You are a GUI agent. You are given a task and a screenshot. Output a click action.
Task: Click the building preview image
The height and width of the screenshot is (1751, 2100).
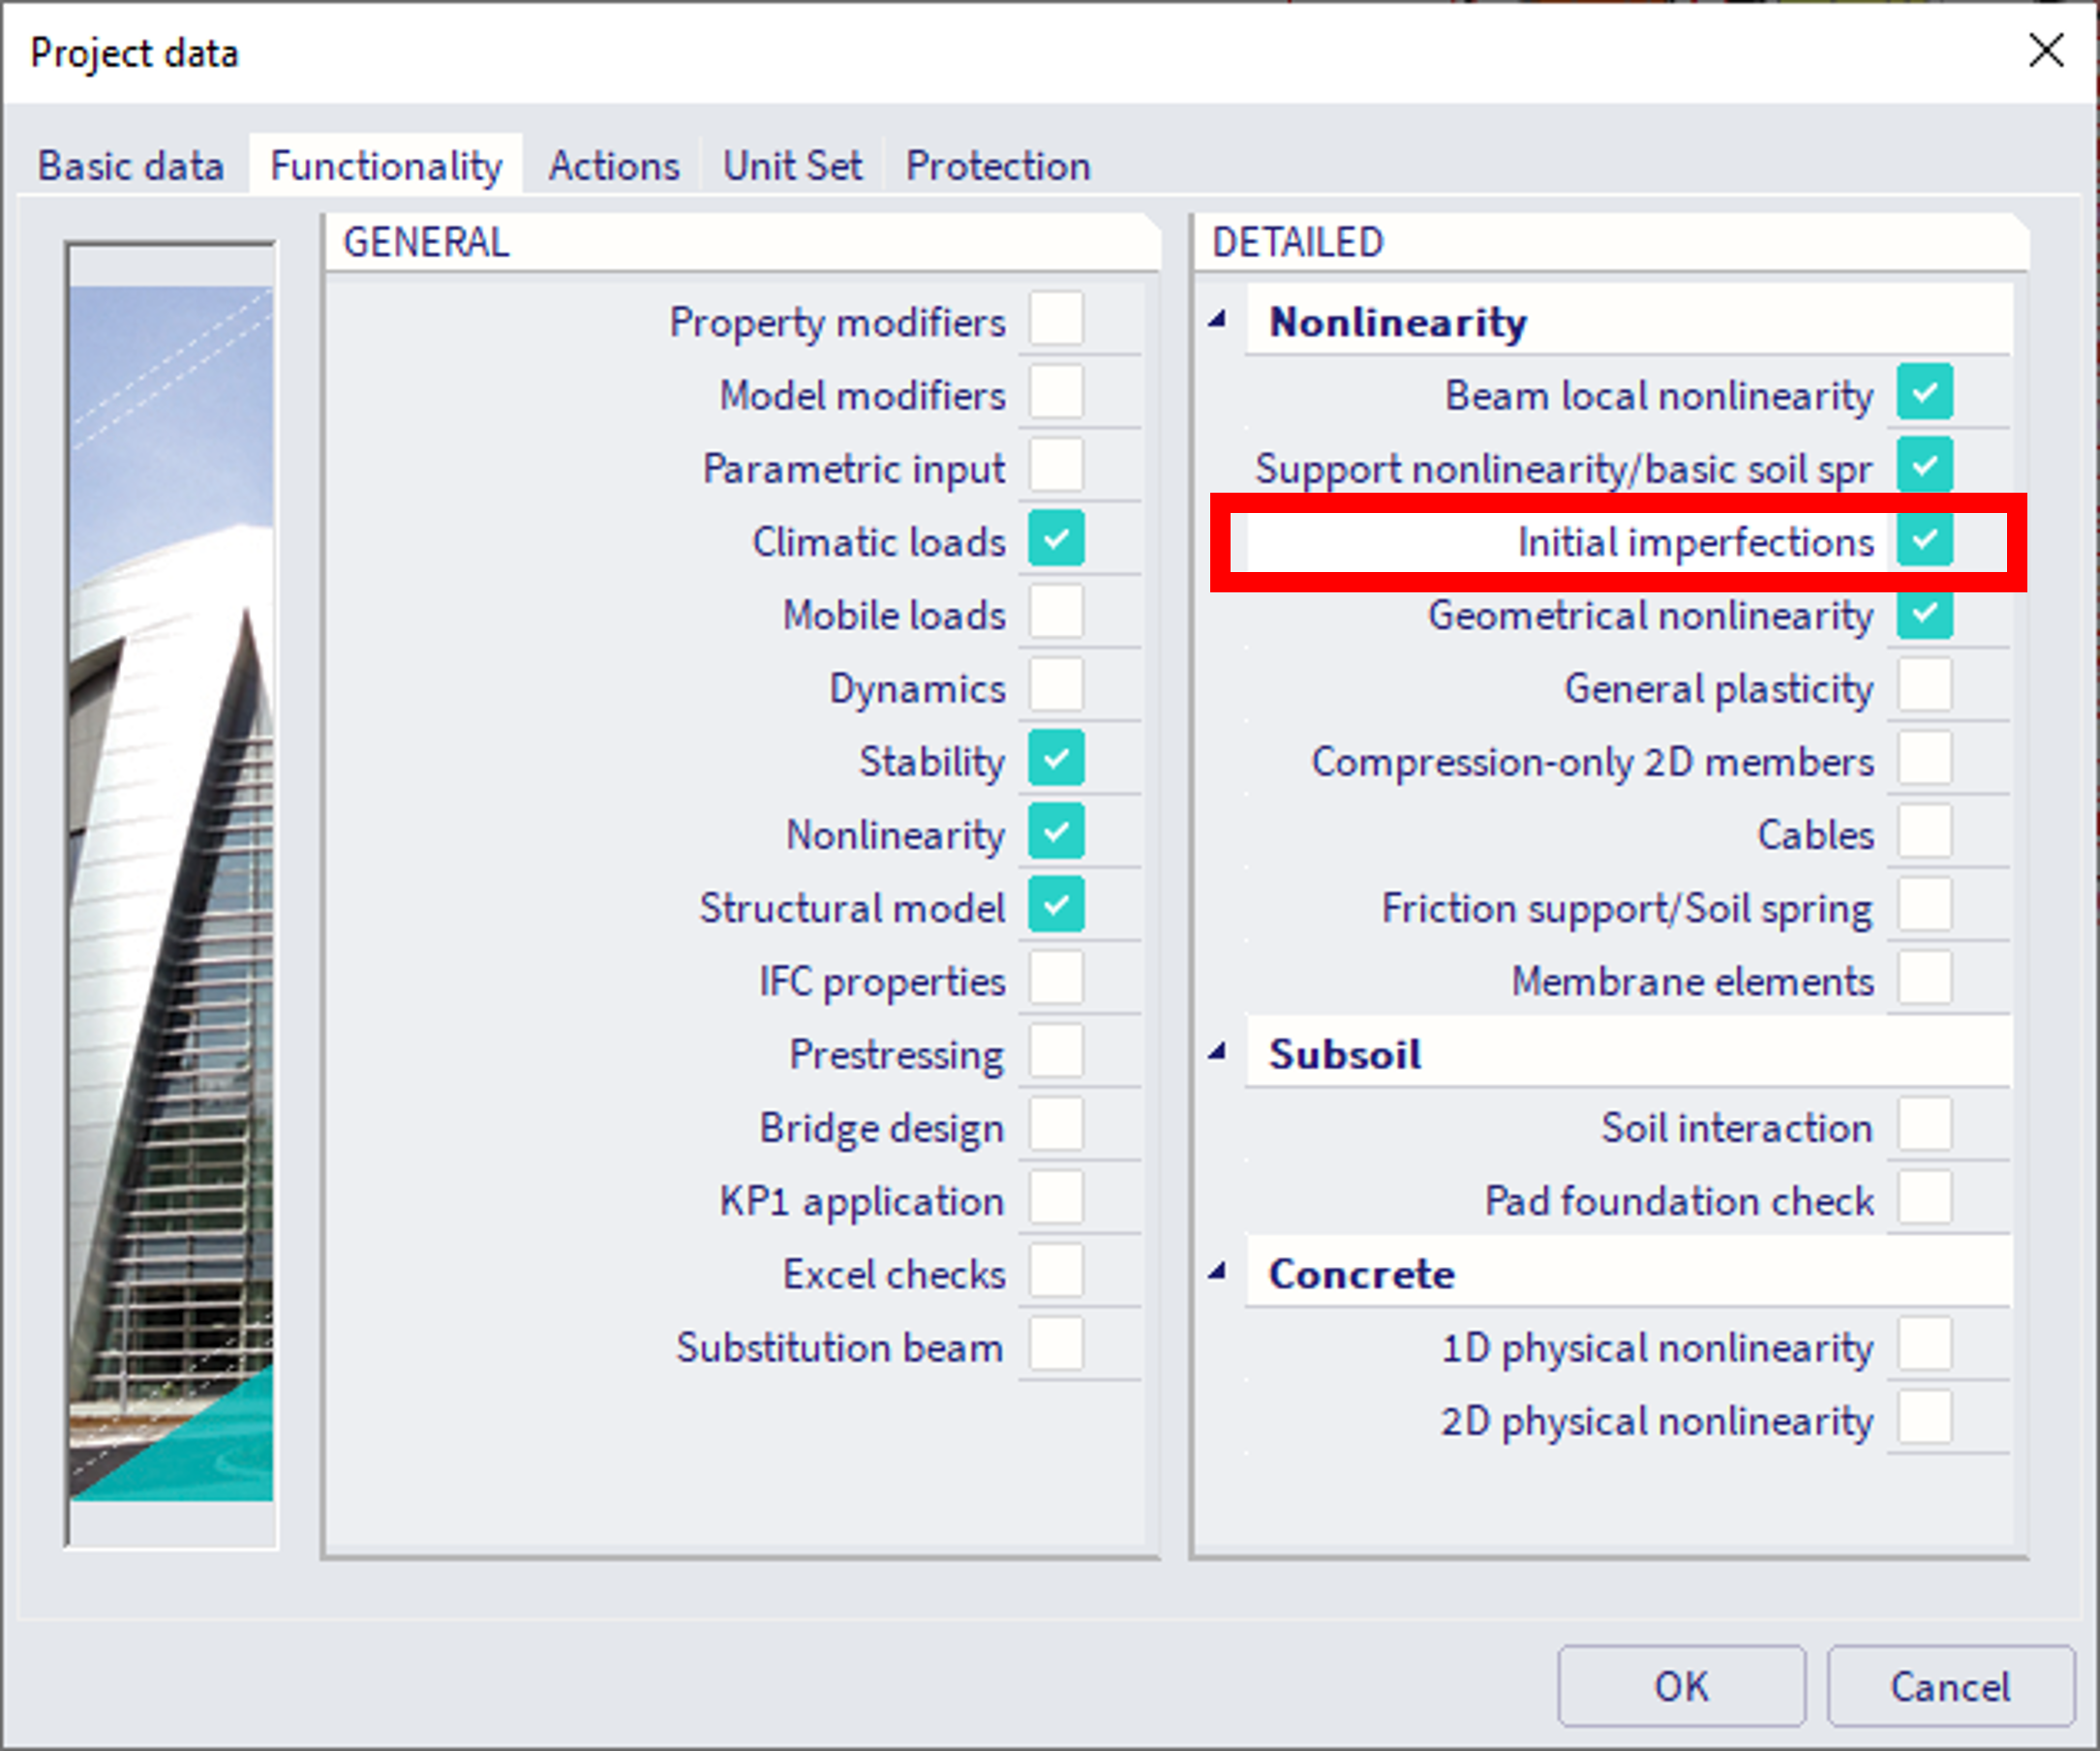(x=171, y=893)
